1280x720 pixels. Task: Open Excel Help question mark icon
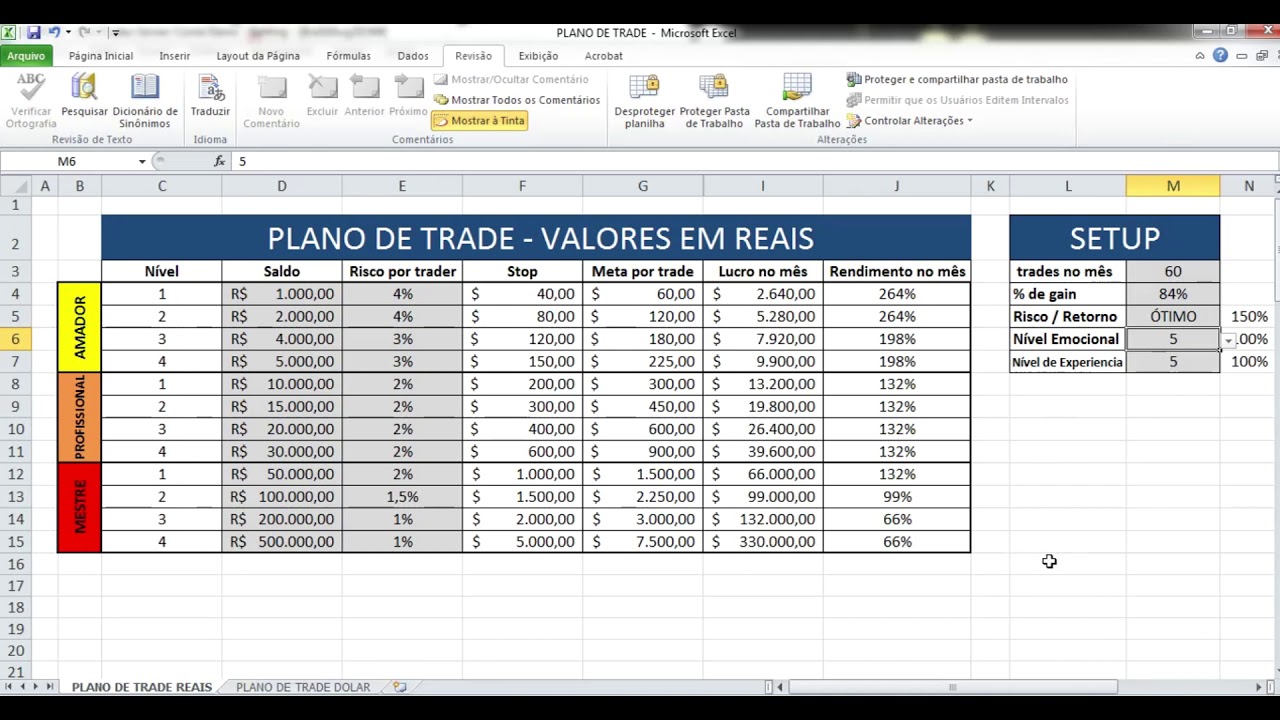1220,56
